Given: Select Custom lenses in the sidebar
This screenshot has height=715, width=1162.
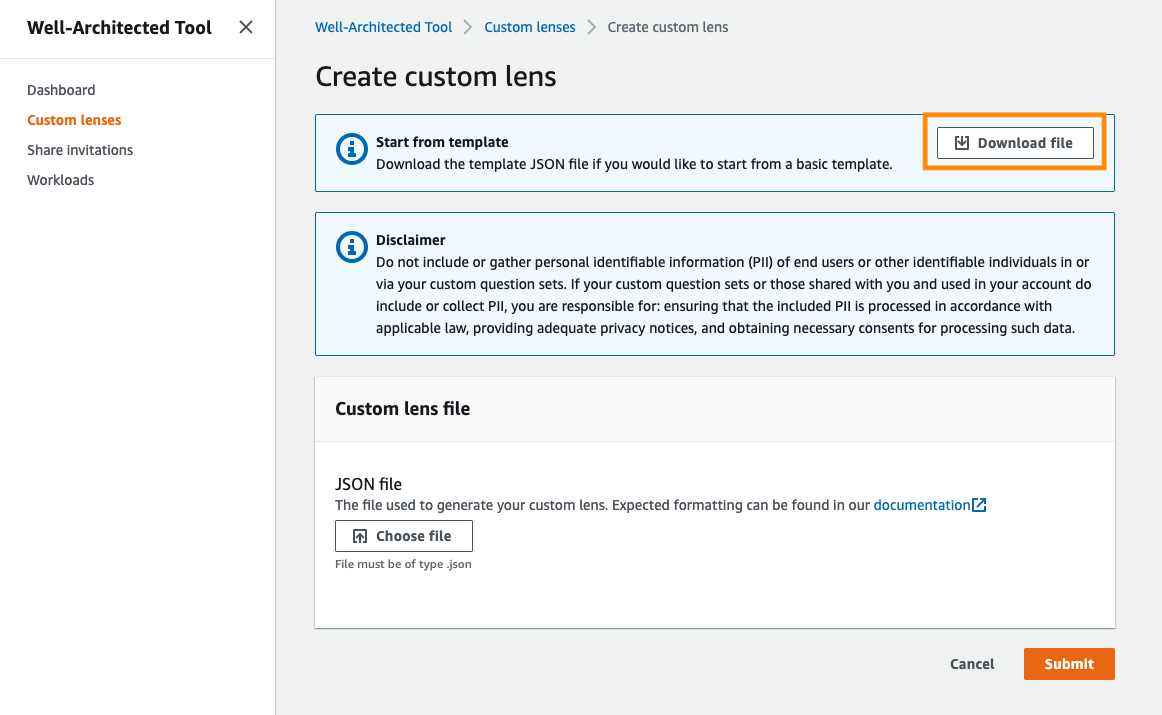Looking at the screenshot, I should (x=74, y=120).
